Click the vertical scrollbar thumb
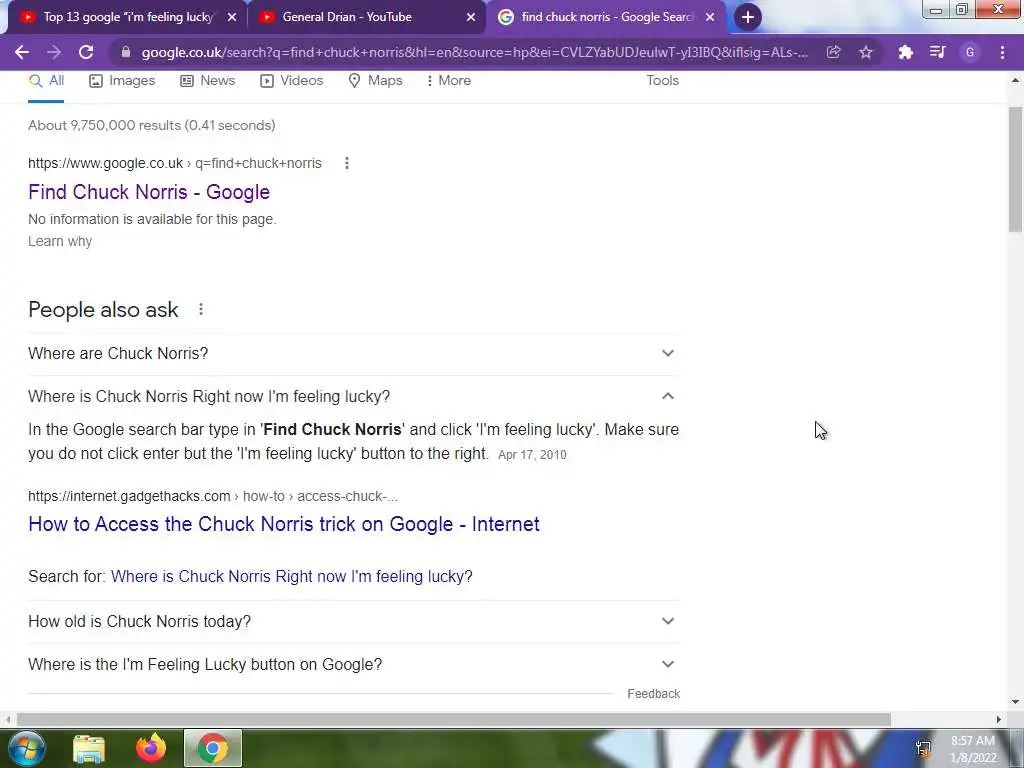This screenshot has width=1024, height=768. tap(1015, 170)
